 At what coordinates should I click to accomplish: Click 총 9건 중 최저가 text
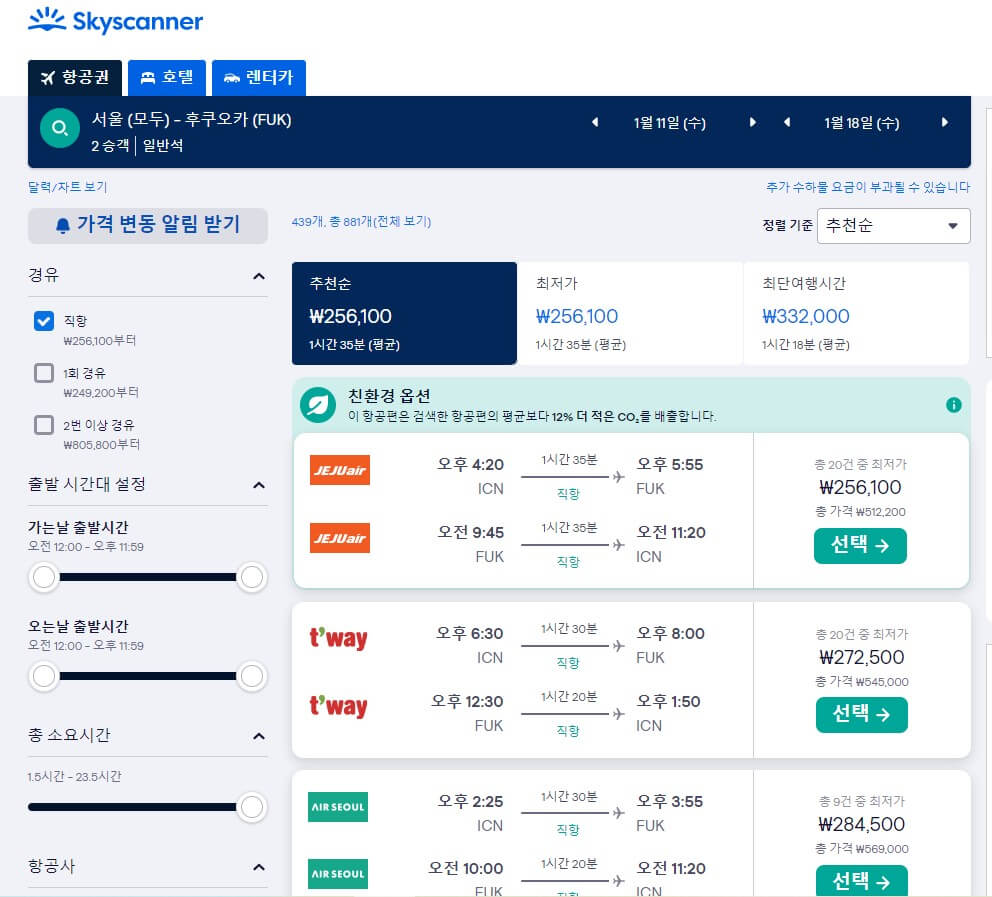tap(861, 801)
